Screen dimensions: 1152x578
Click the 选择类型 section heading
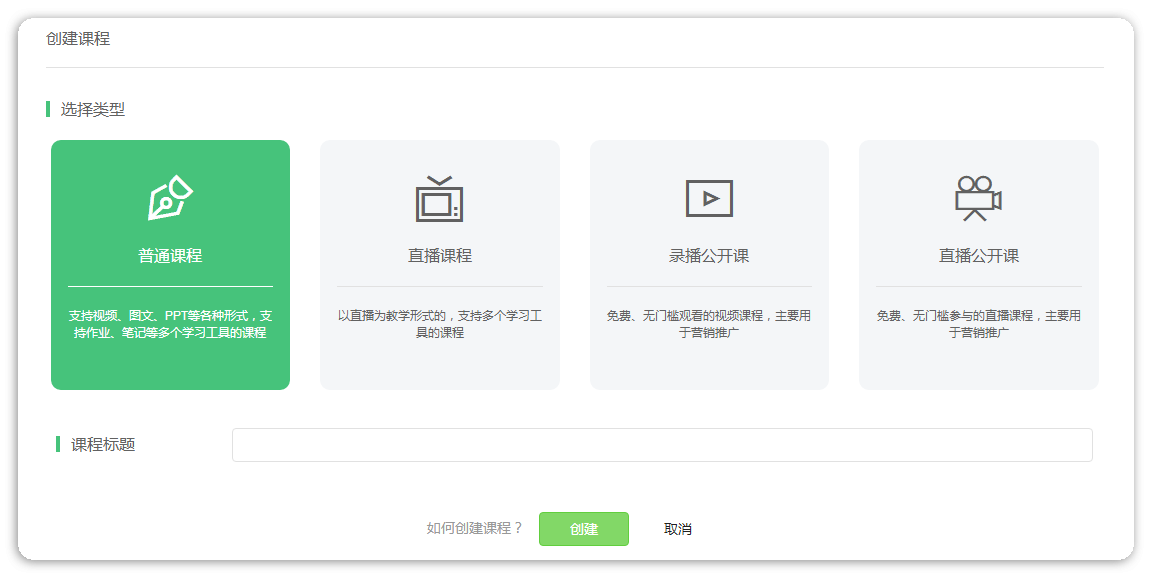pos(93,110)
